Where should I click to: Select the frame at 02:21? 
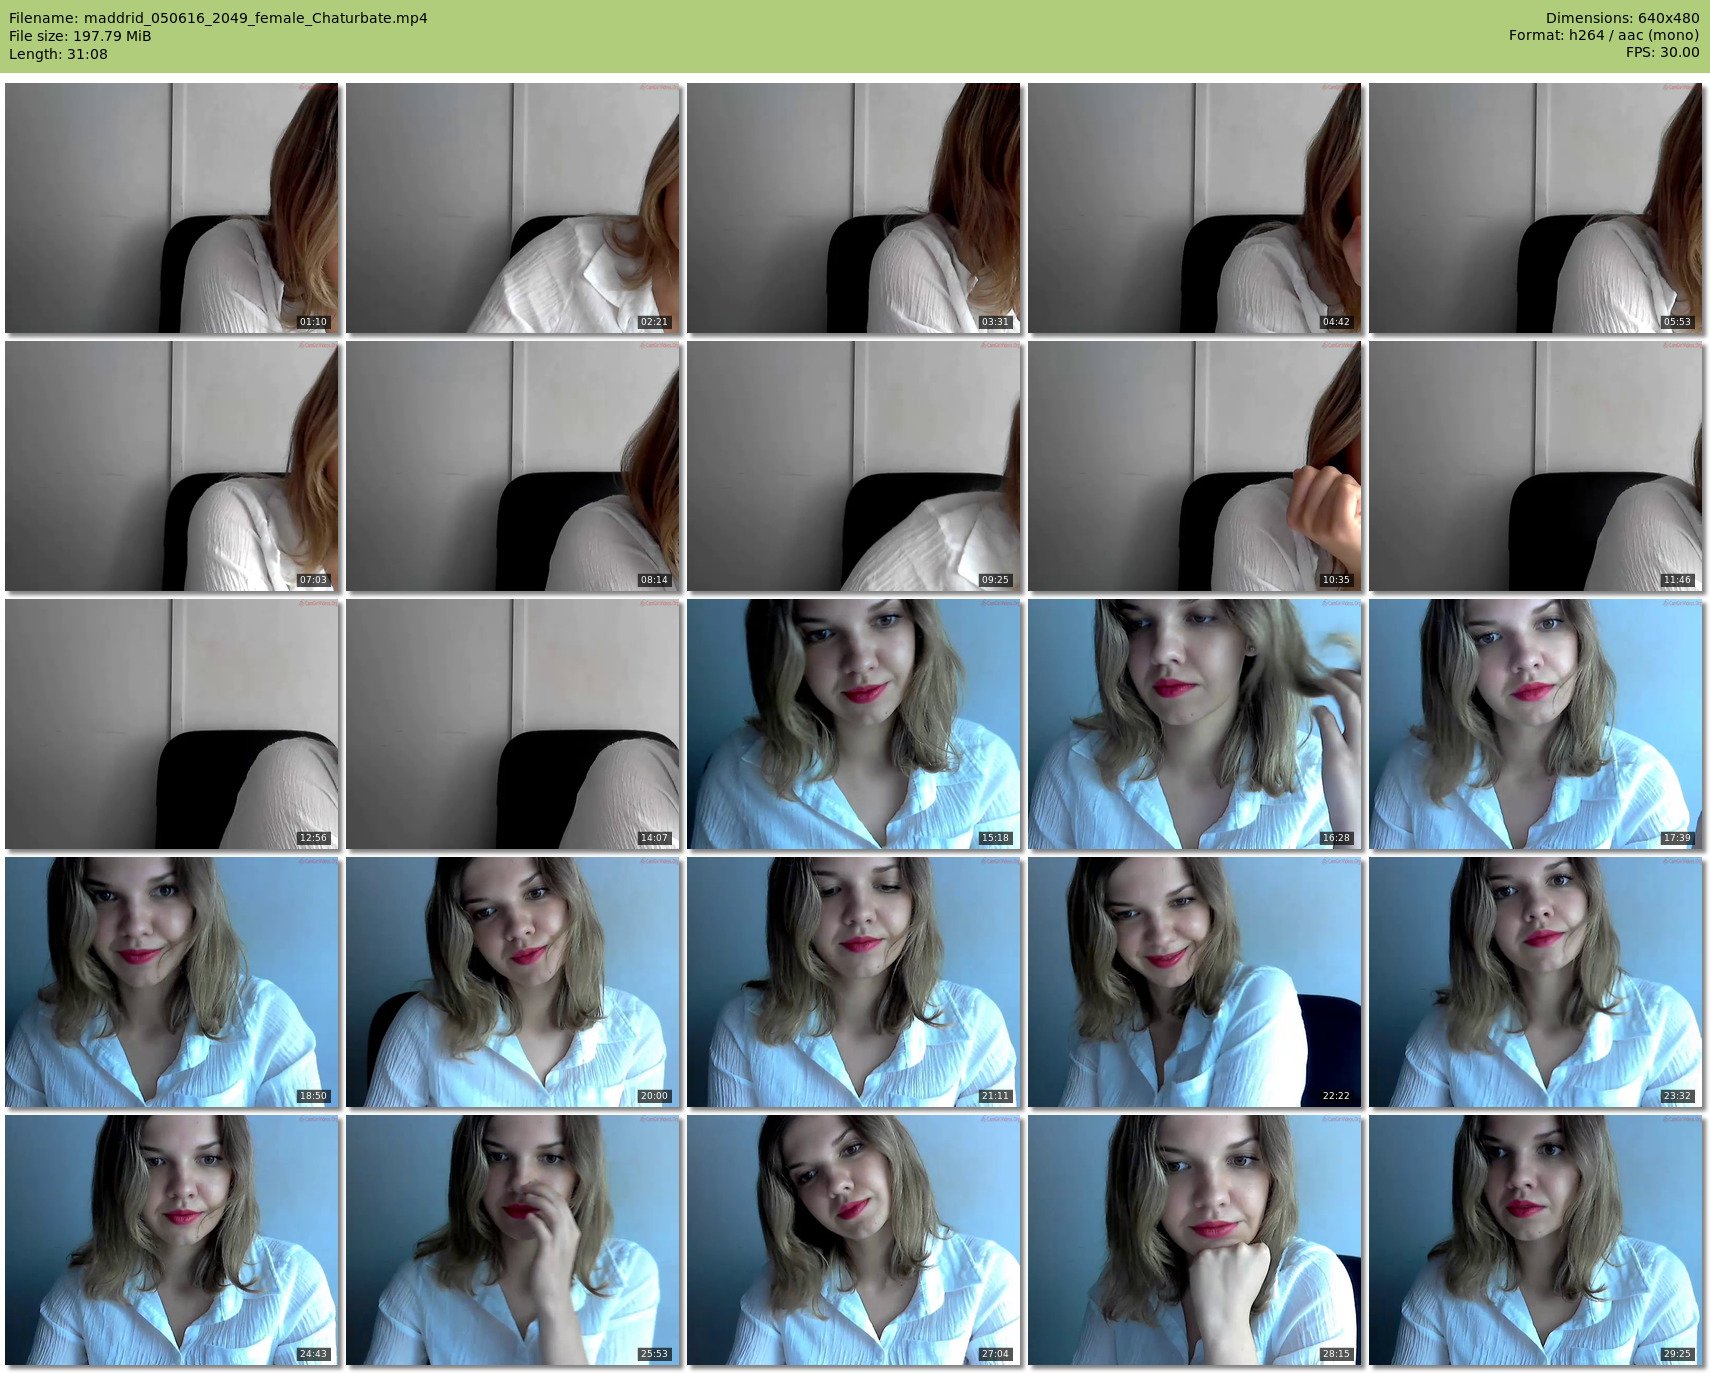click(513, 208)
